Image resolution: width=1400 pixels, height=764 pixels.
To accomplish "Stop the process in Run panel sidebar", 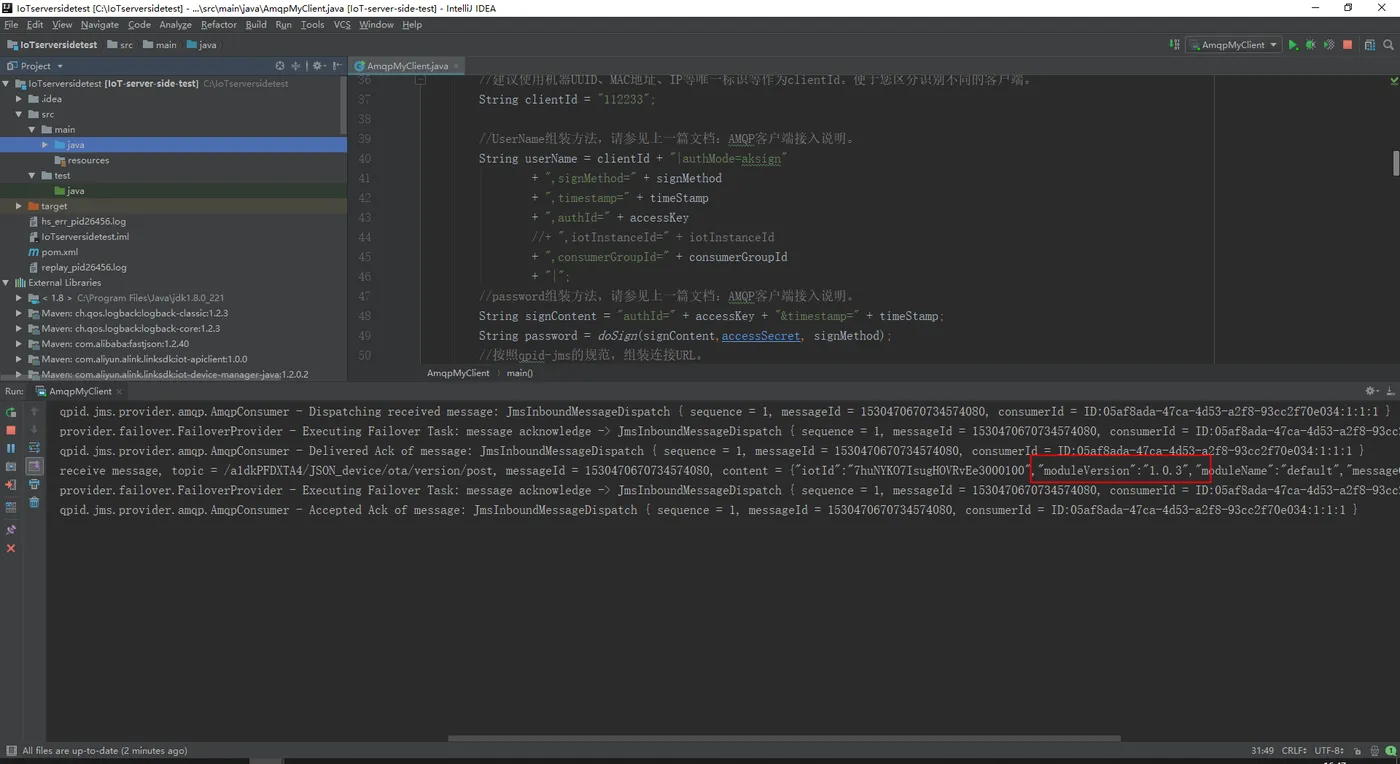I will 11,430.
